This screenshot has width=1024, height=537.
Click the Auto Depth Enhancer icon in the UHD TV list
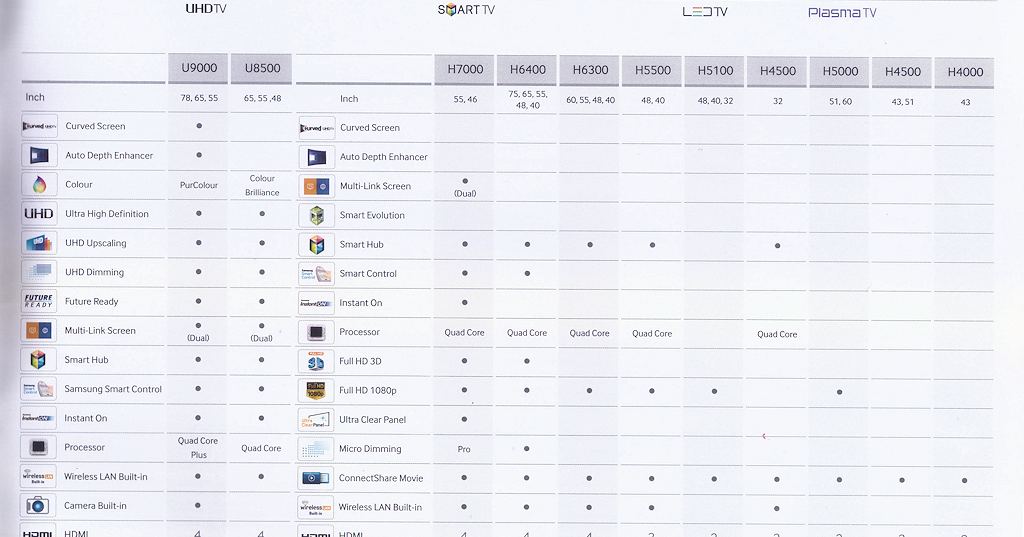coord(39,155)
